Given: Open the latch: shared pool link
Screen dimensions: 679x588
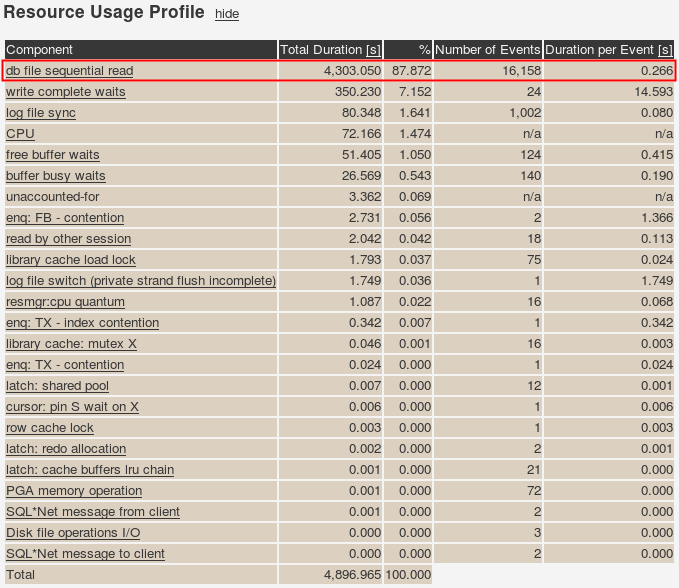Looking at the screenshot, I should click(57, 386).
